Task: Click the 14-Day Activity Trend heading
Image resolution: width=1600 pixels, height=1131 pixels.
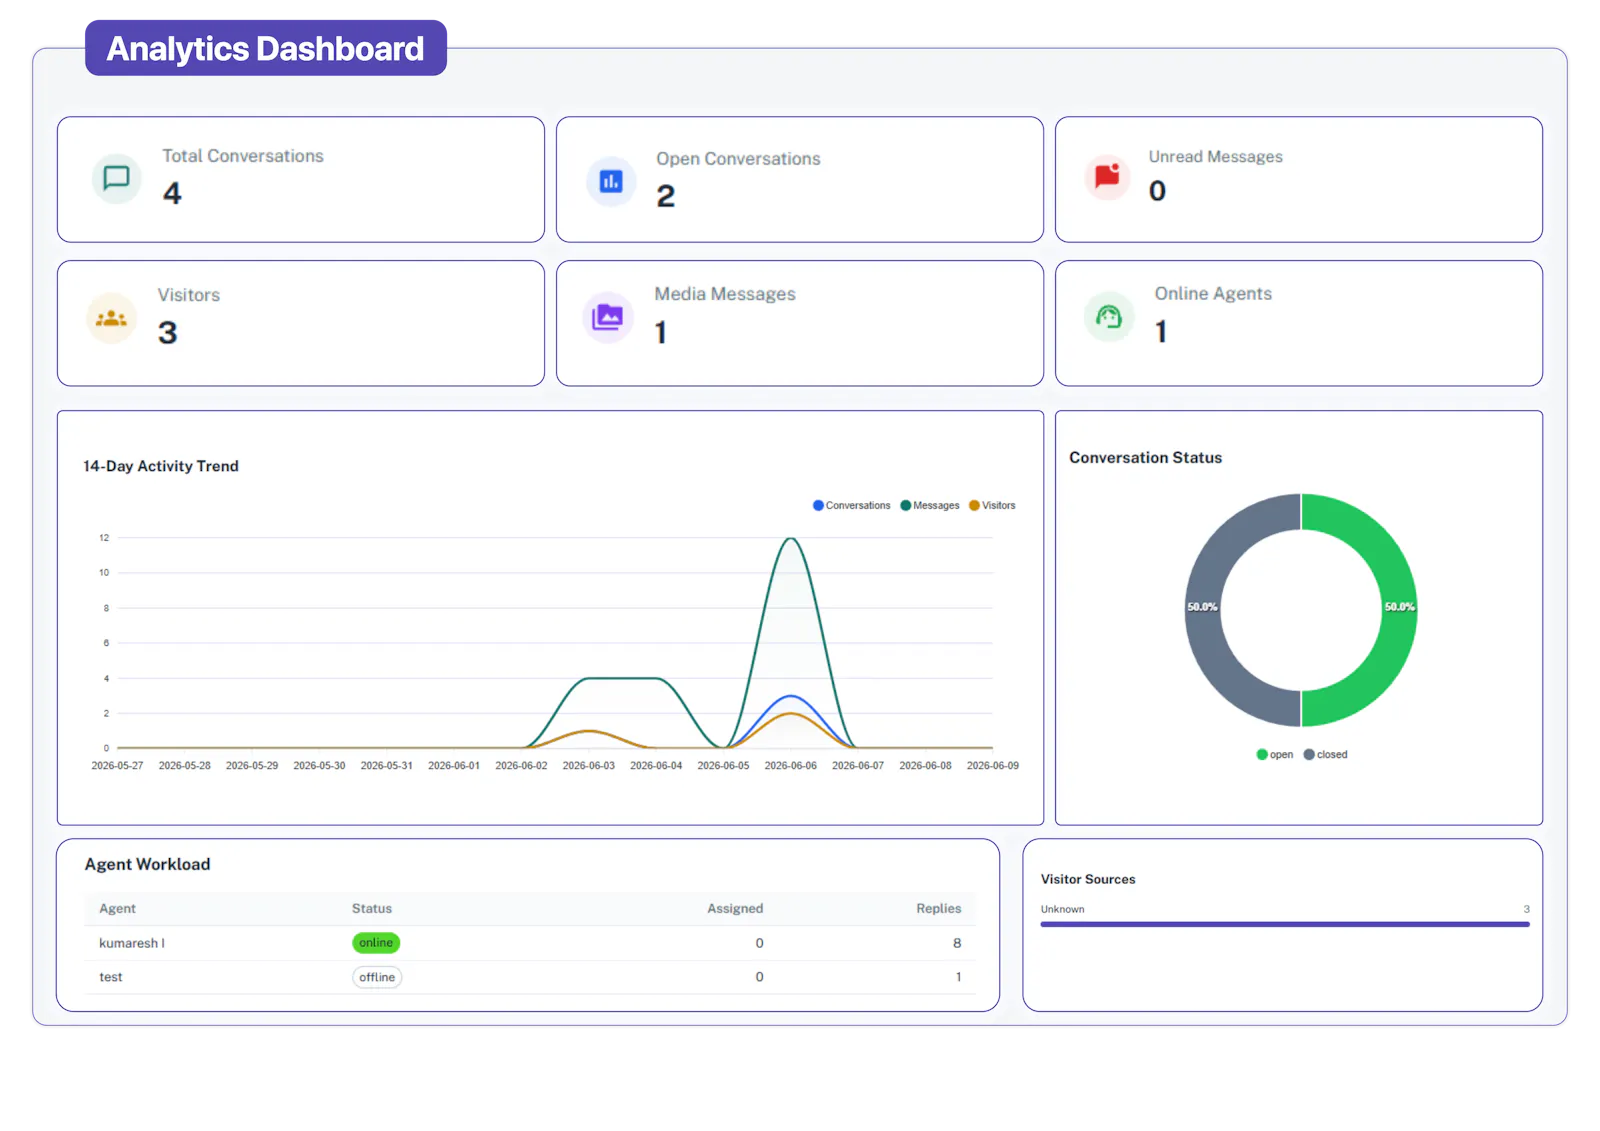Action: click(161, 466)
